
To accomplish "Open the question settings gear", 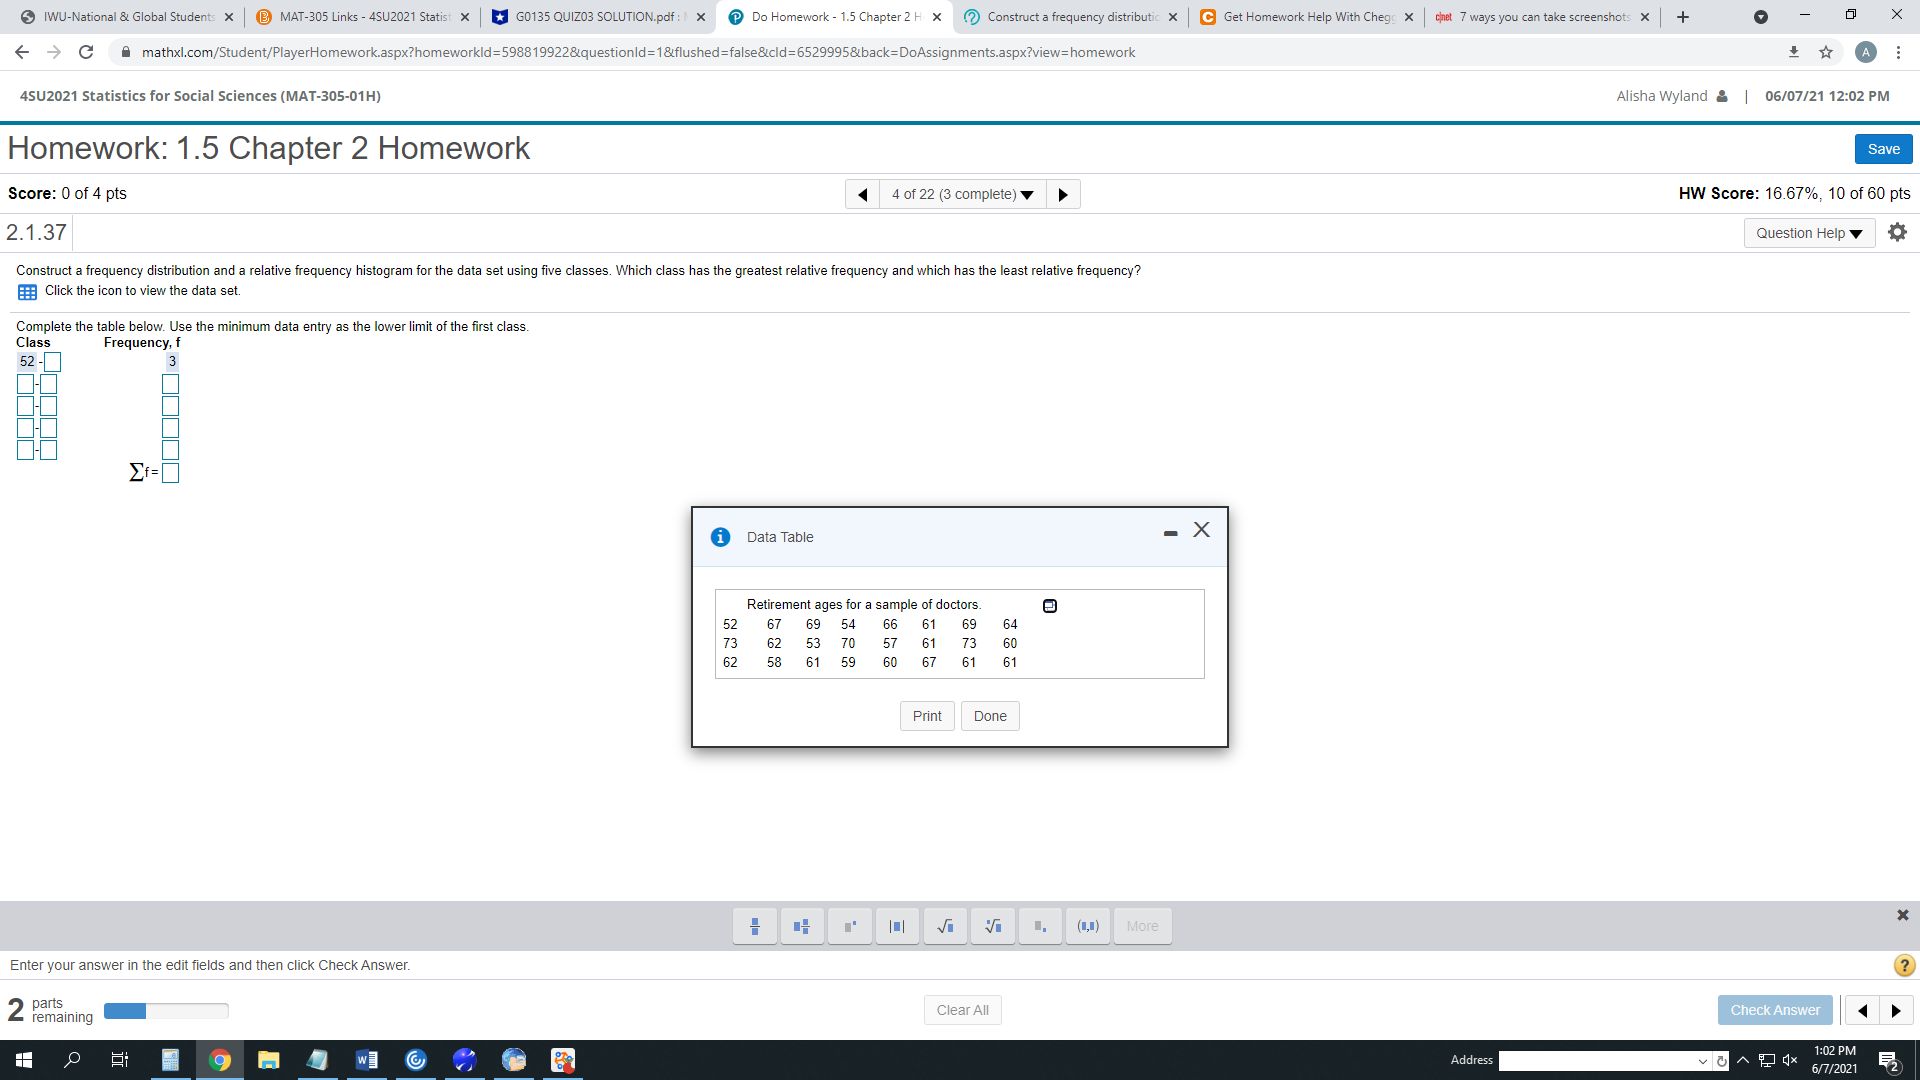I will tap(1897, 232).
